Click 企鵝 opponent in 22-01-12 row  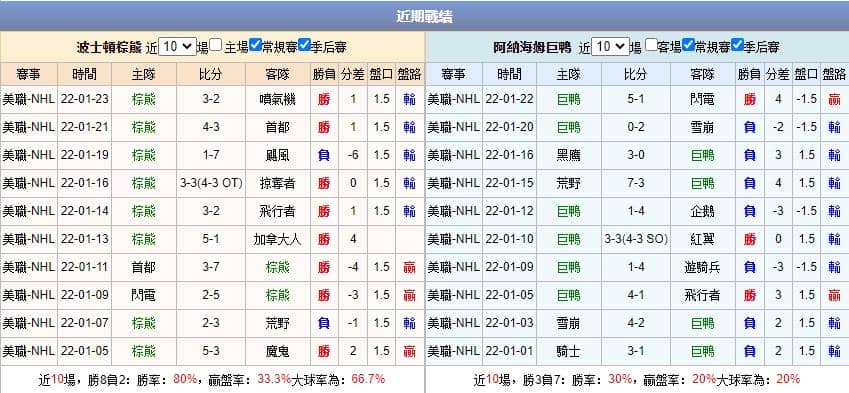click(702, 212)
